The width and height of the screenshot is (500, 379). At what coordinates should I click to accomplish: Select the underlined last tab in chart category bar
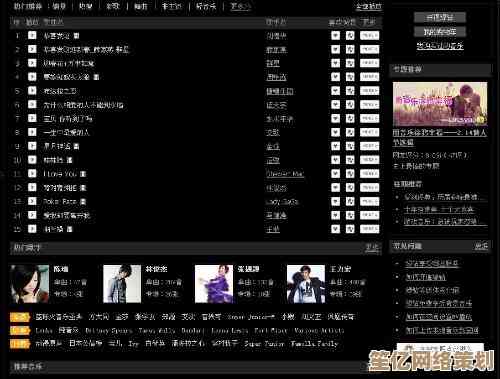point(240,6)
